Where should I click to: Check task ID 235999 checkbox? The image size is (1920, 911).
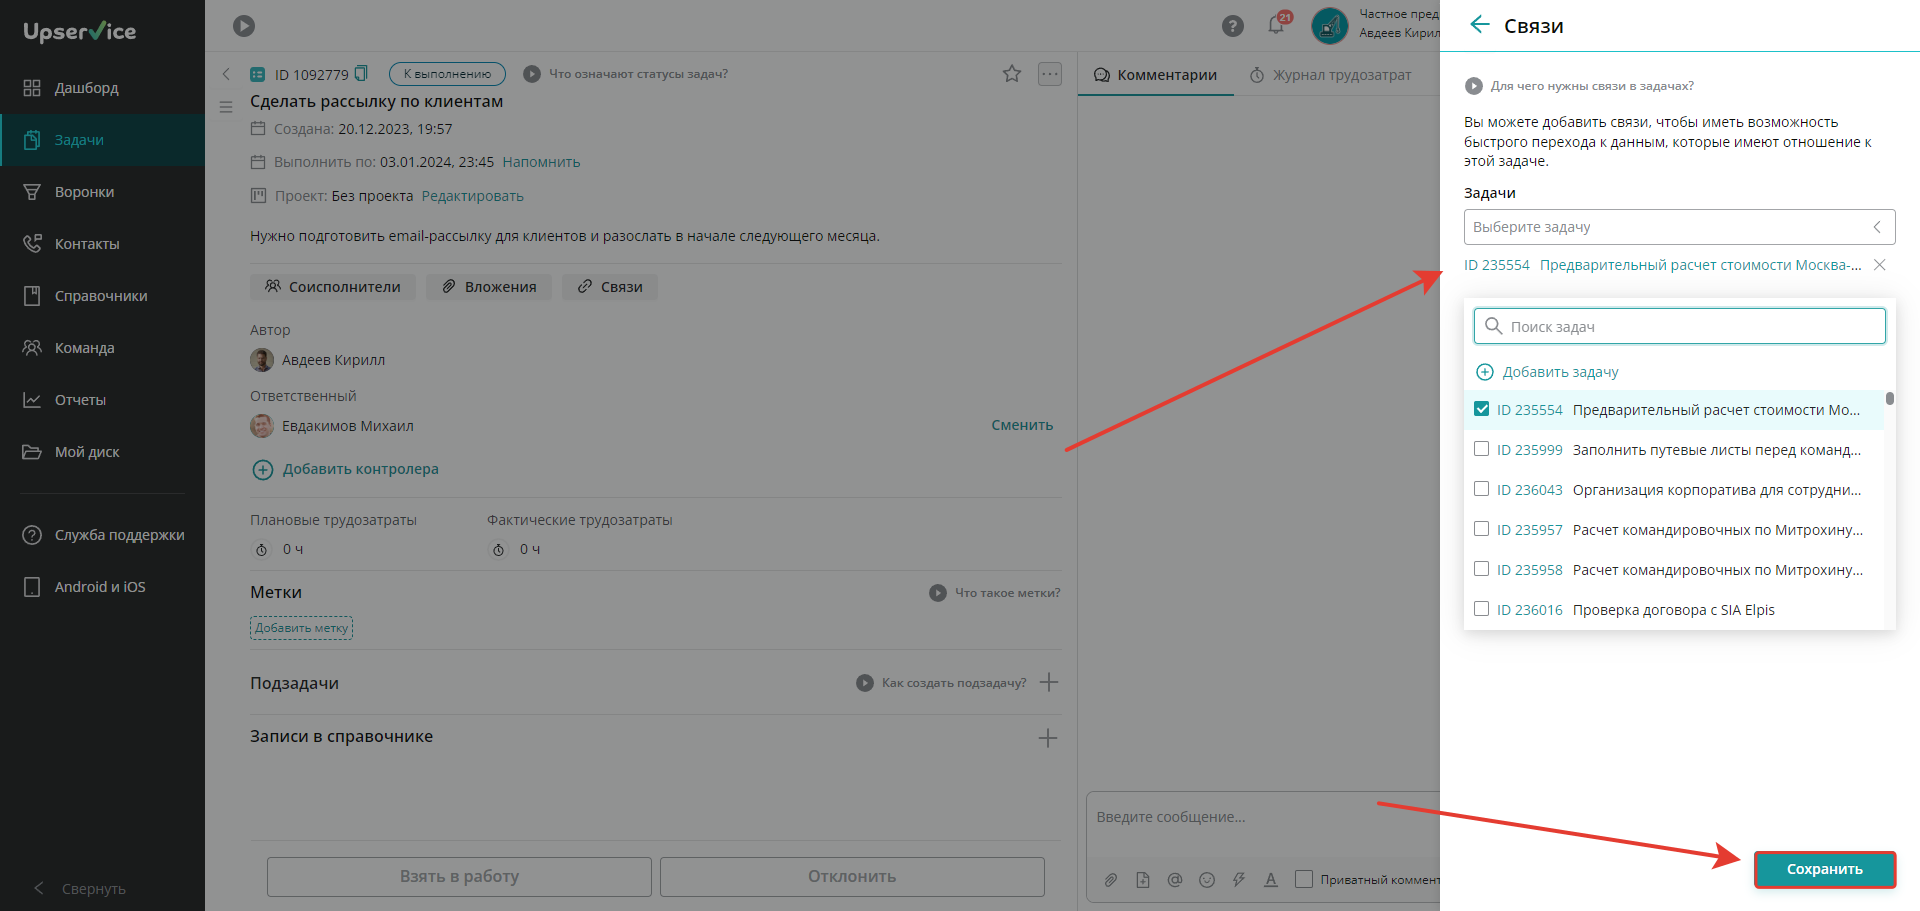[1482, 449]
